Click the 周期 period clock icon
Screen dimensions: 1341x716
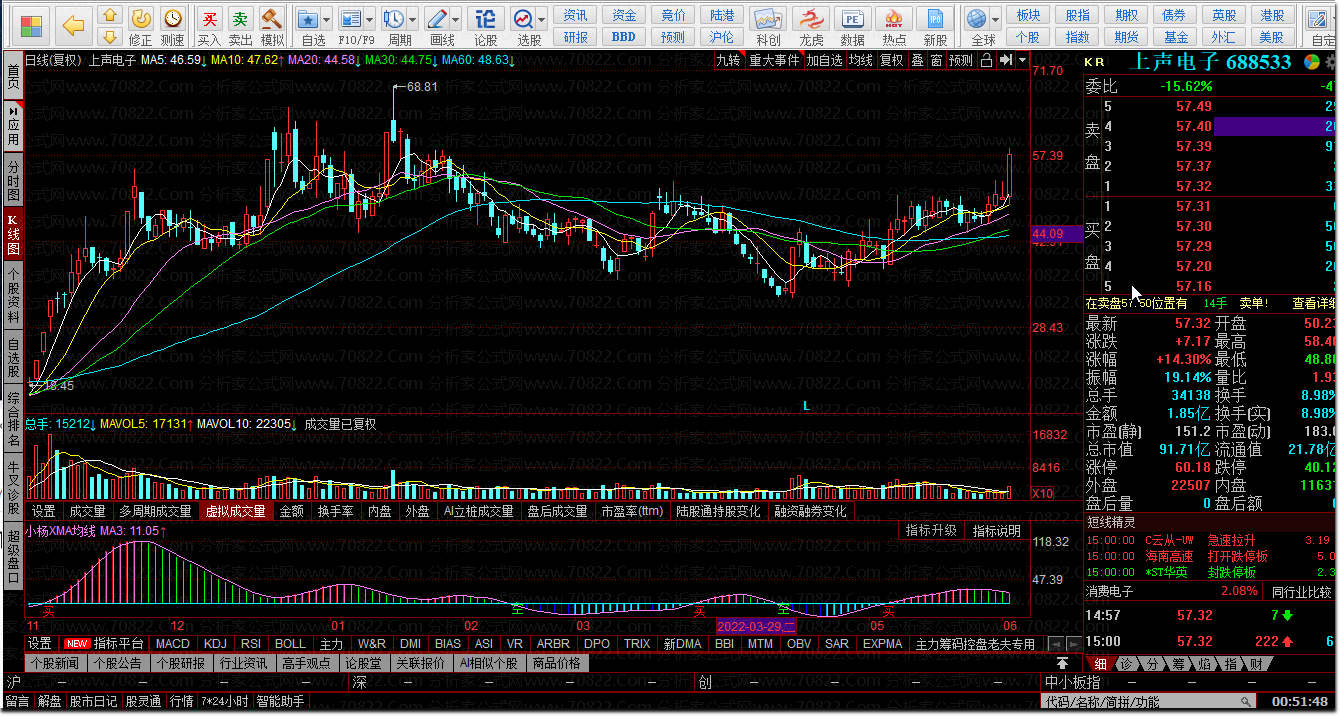pyautogui.click(x=394, y=18)
